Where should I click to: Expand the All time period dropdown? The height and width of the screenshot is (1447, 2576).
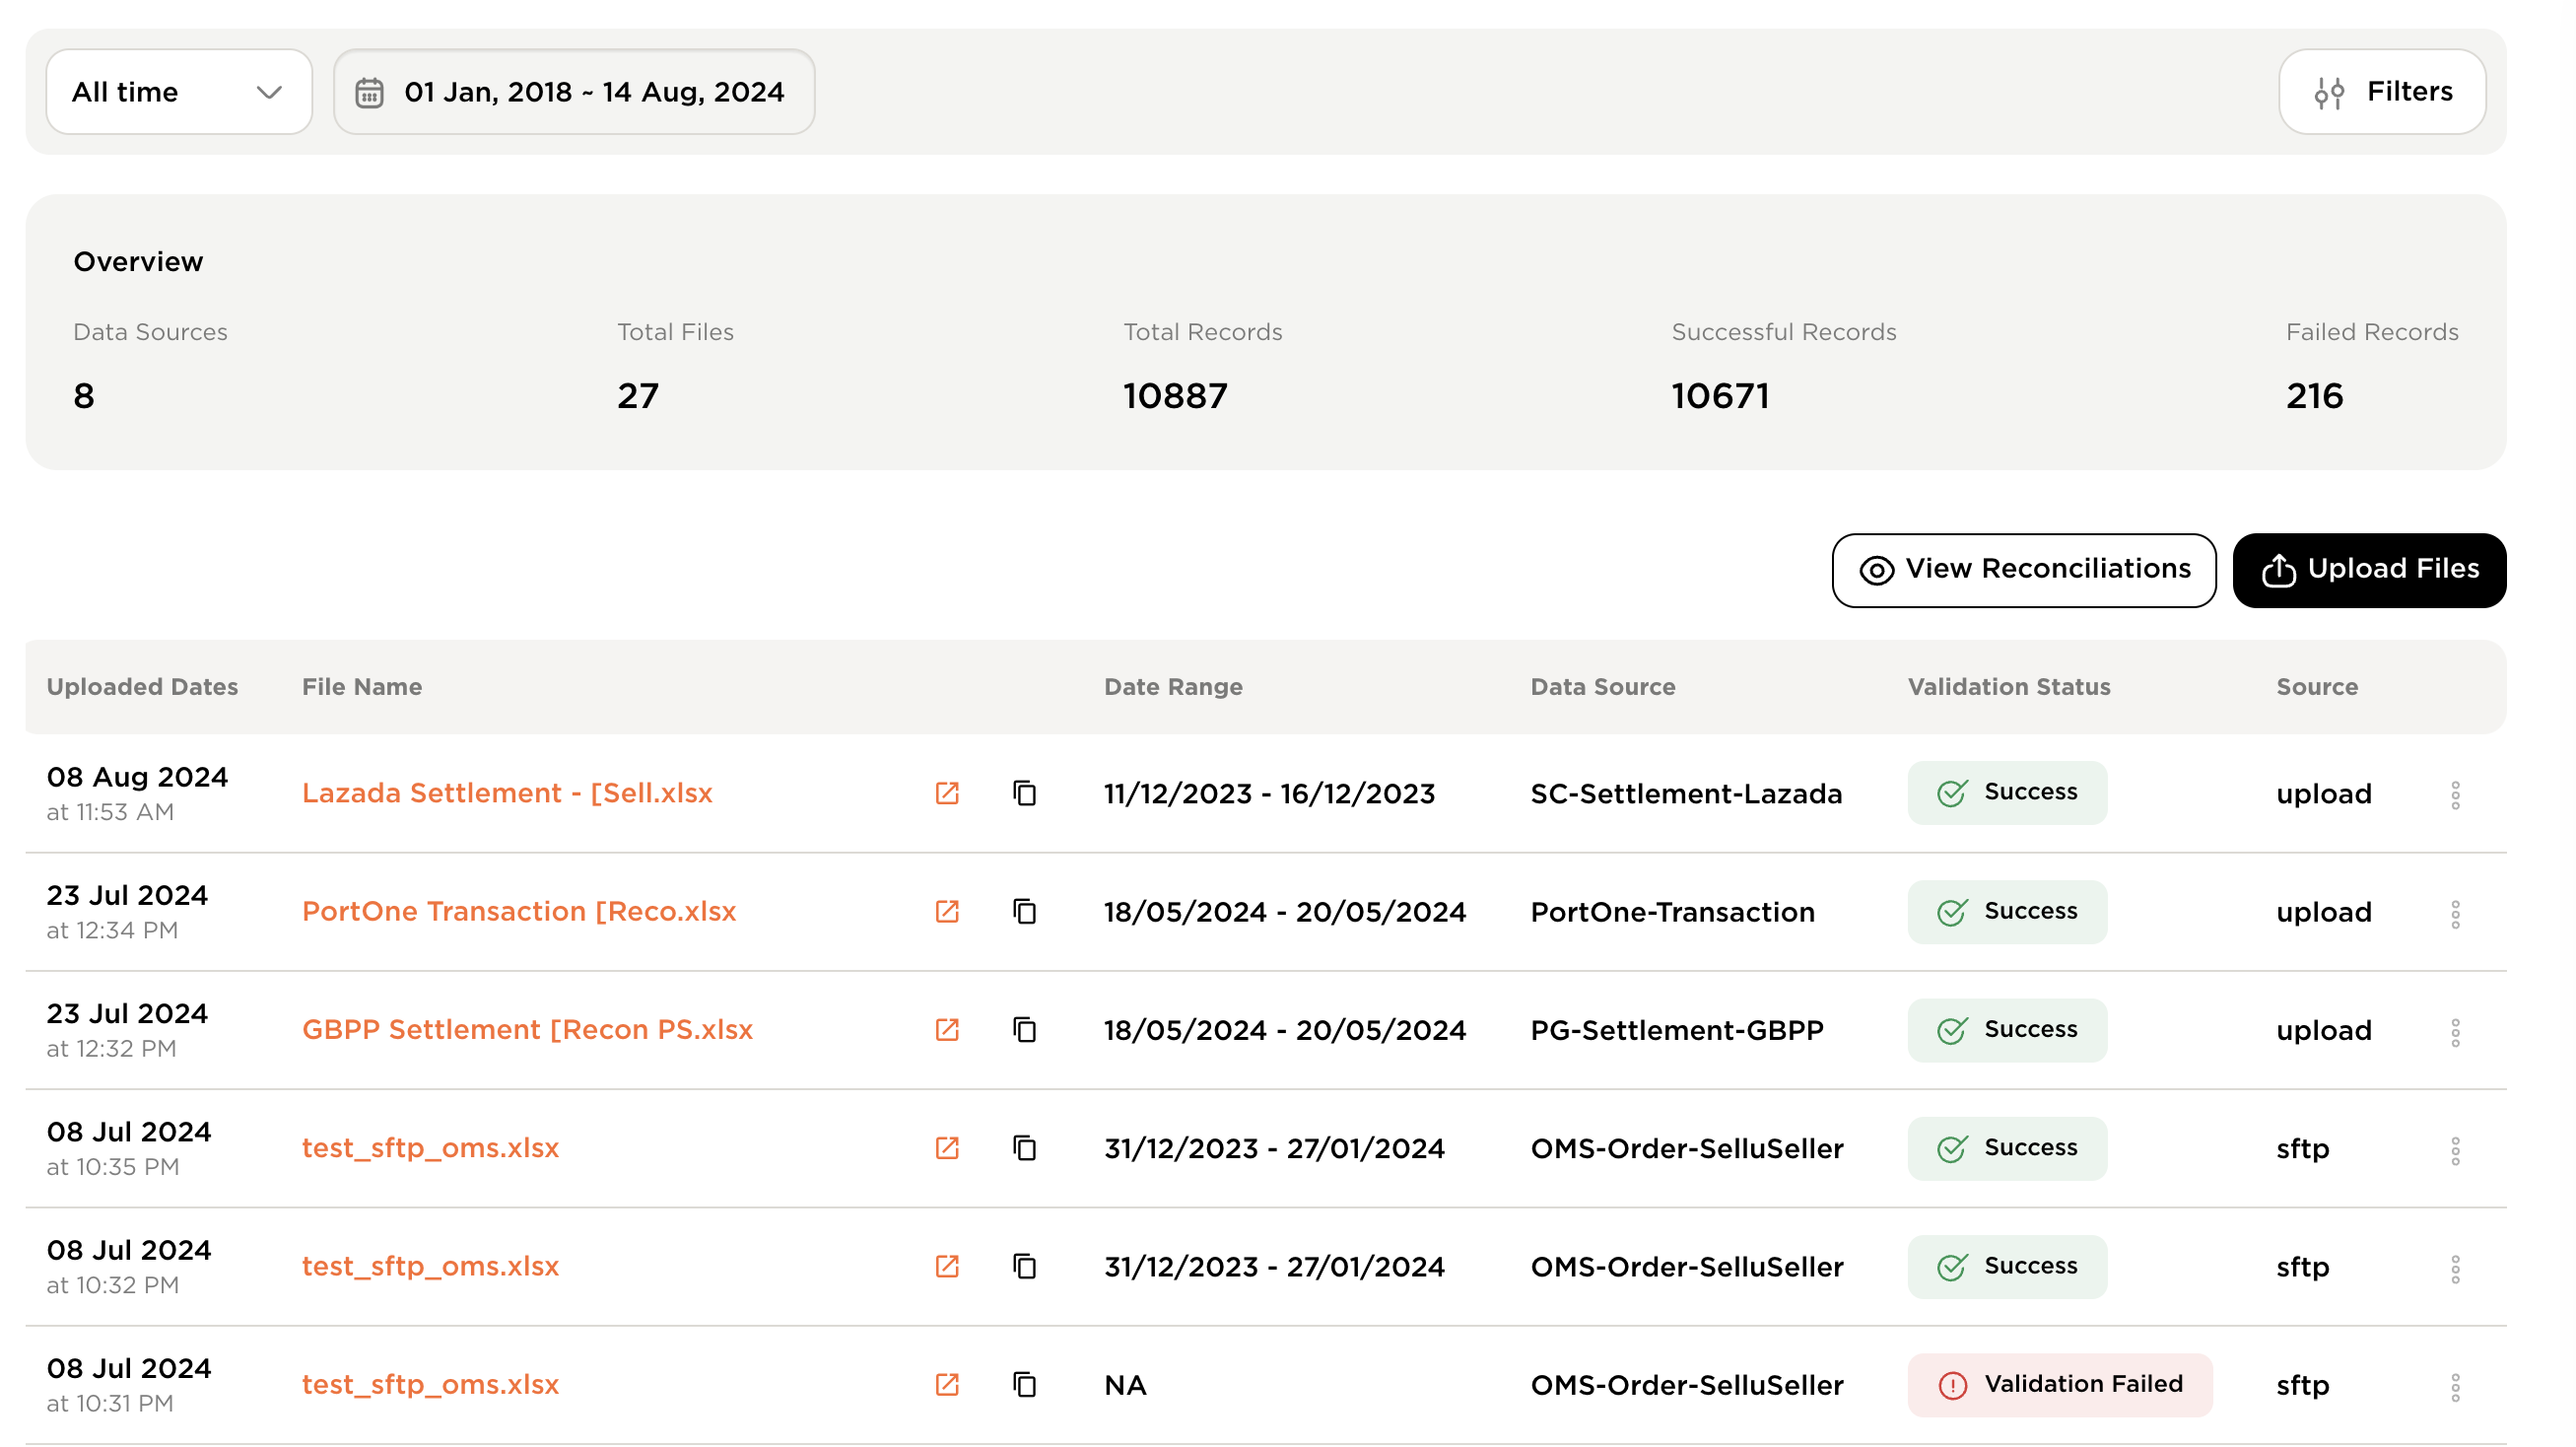(178, 92)
